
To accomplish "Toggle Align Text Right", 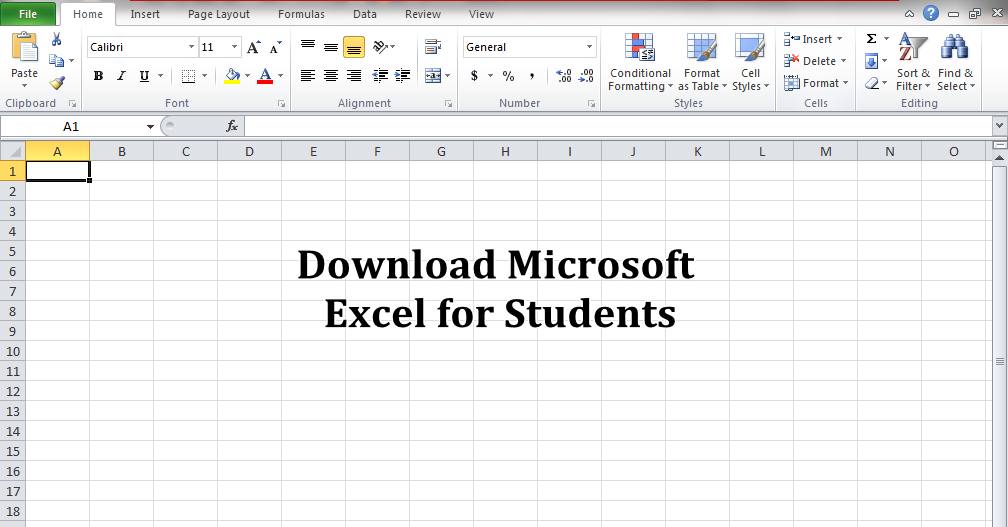I will click(354, 76).
